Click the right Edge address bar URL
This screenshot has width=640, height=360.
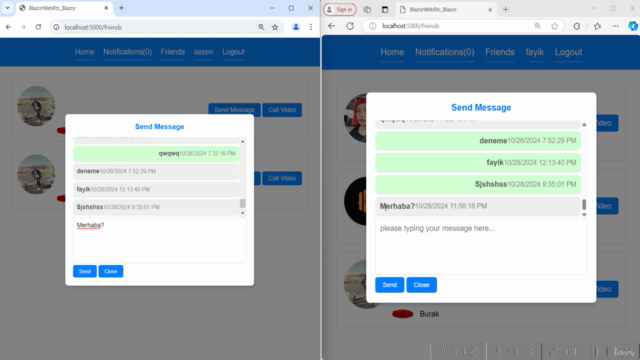click(411, 26)
